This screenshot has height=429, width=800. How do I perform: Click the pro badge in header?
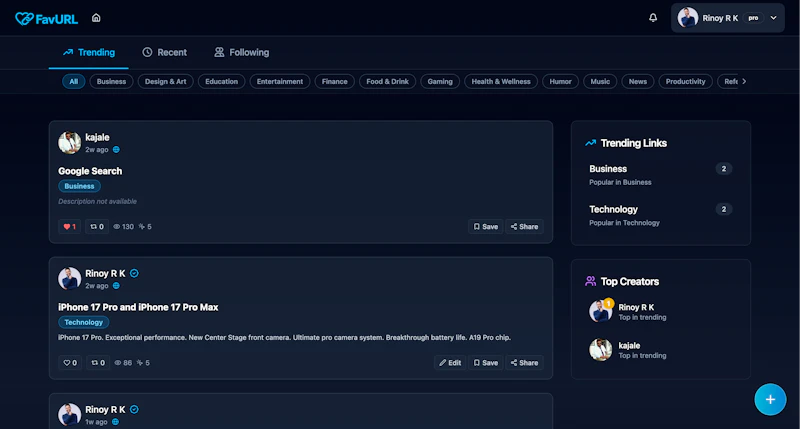pos(753,18)
